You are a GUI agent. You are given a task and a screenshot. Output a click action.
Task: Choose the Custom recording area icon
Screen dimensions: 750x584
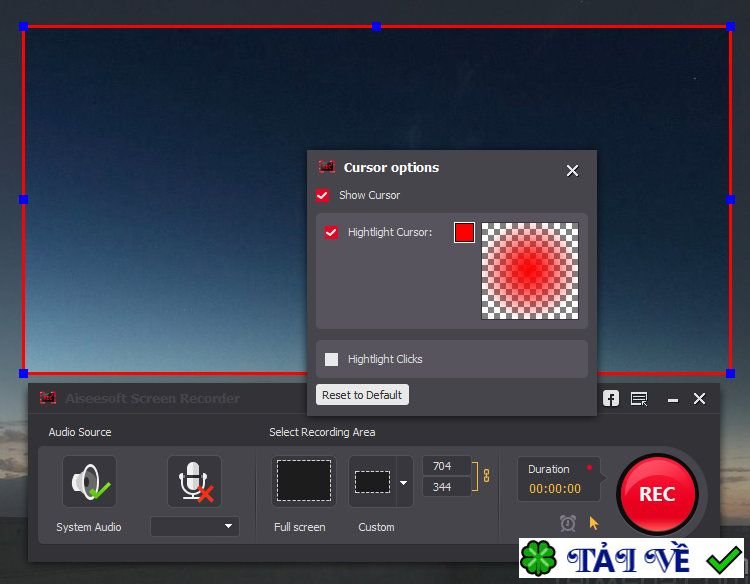(373, 482)
